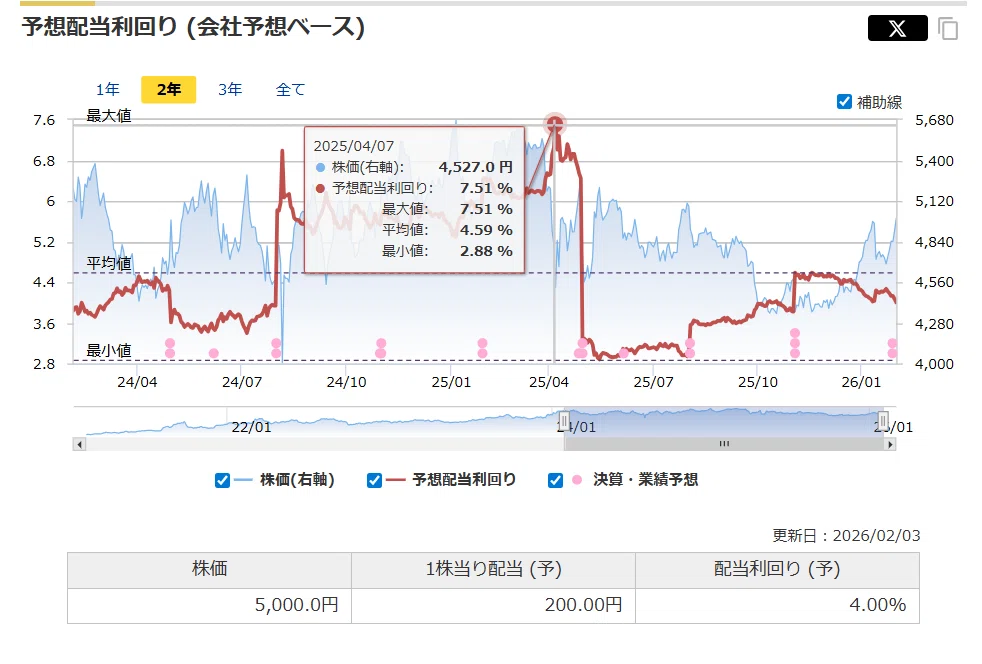
Task: Click the left range navigator handle
Action: (564, 420)
